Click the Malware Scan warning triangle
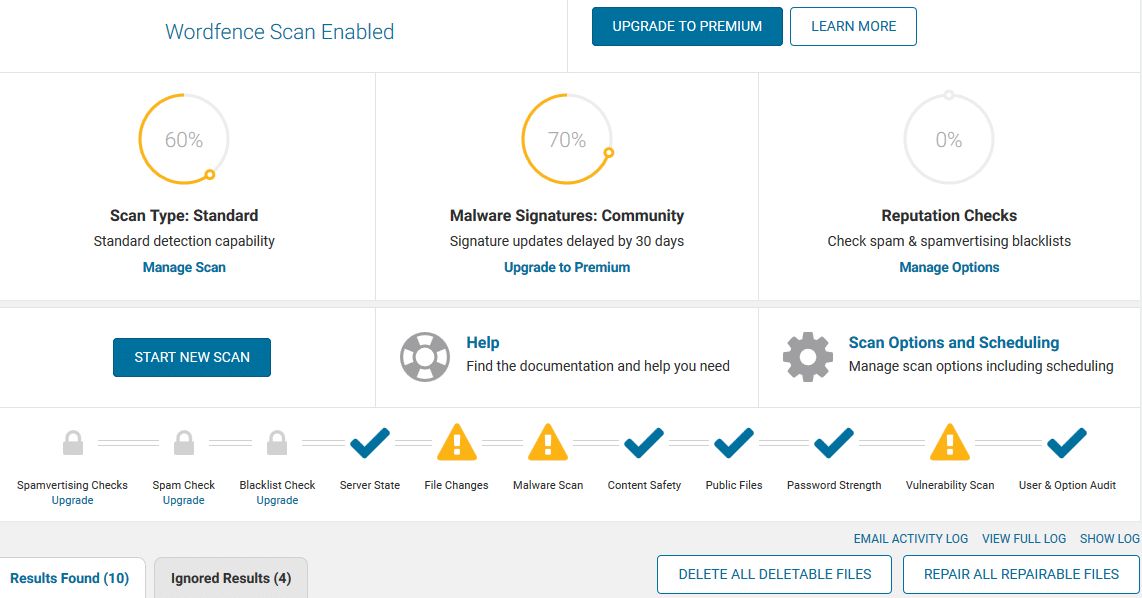1142x598 pixels. 548,442
